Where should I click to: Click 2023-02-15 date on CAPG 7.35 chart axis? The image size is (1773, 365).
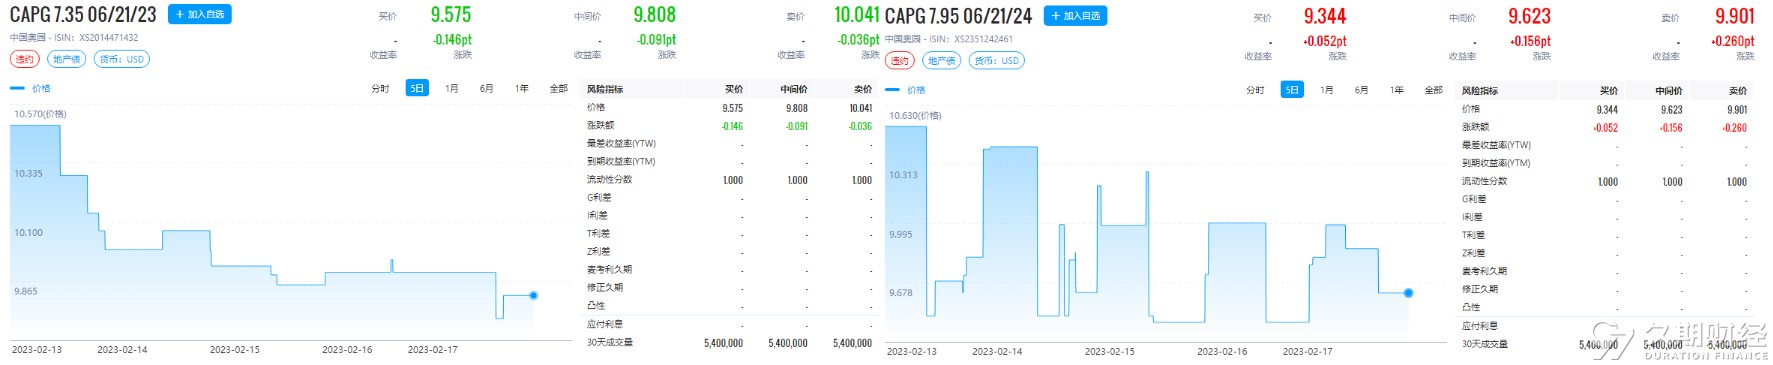(235, 350)
